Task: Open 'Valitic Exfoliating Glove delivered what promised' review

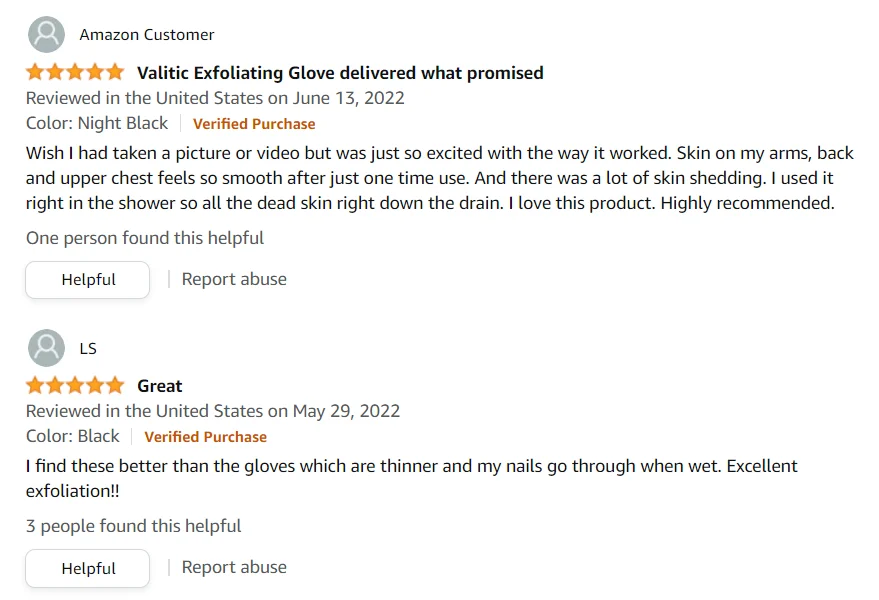Action: click(340, 72)
